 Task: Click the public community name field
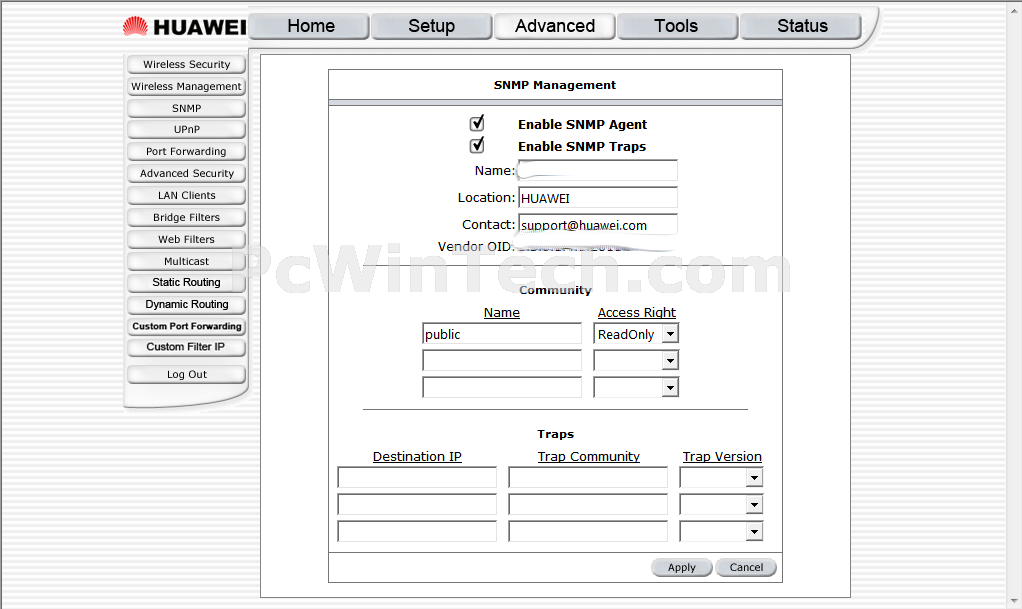(502, 334)
